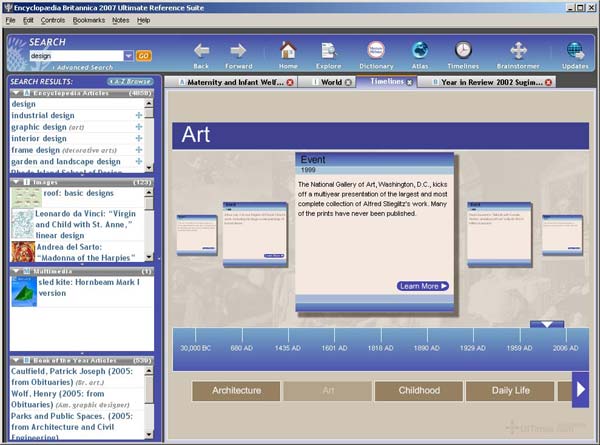Image resolution: width=600 pixels, height=445 pixels.
Task: Open the Bookmarks menu
Action: click(89, 20)
